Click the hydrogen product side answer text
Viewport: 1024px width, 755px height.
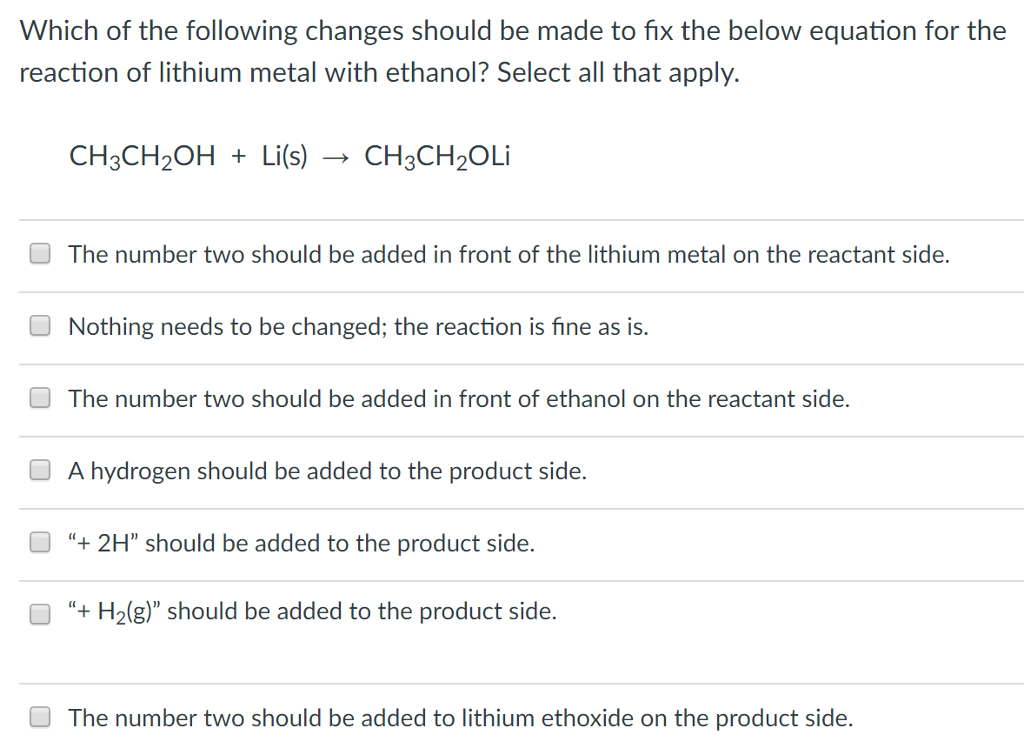click(326, 470)
